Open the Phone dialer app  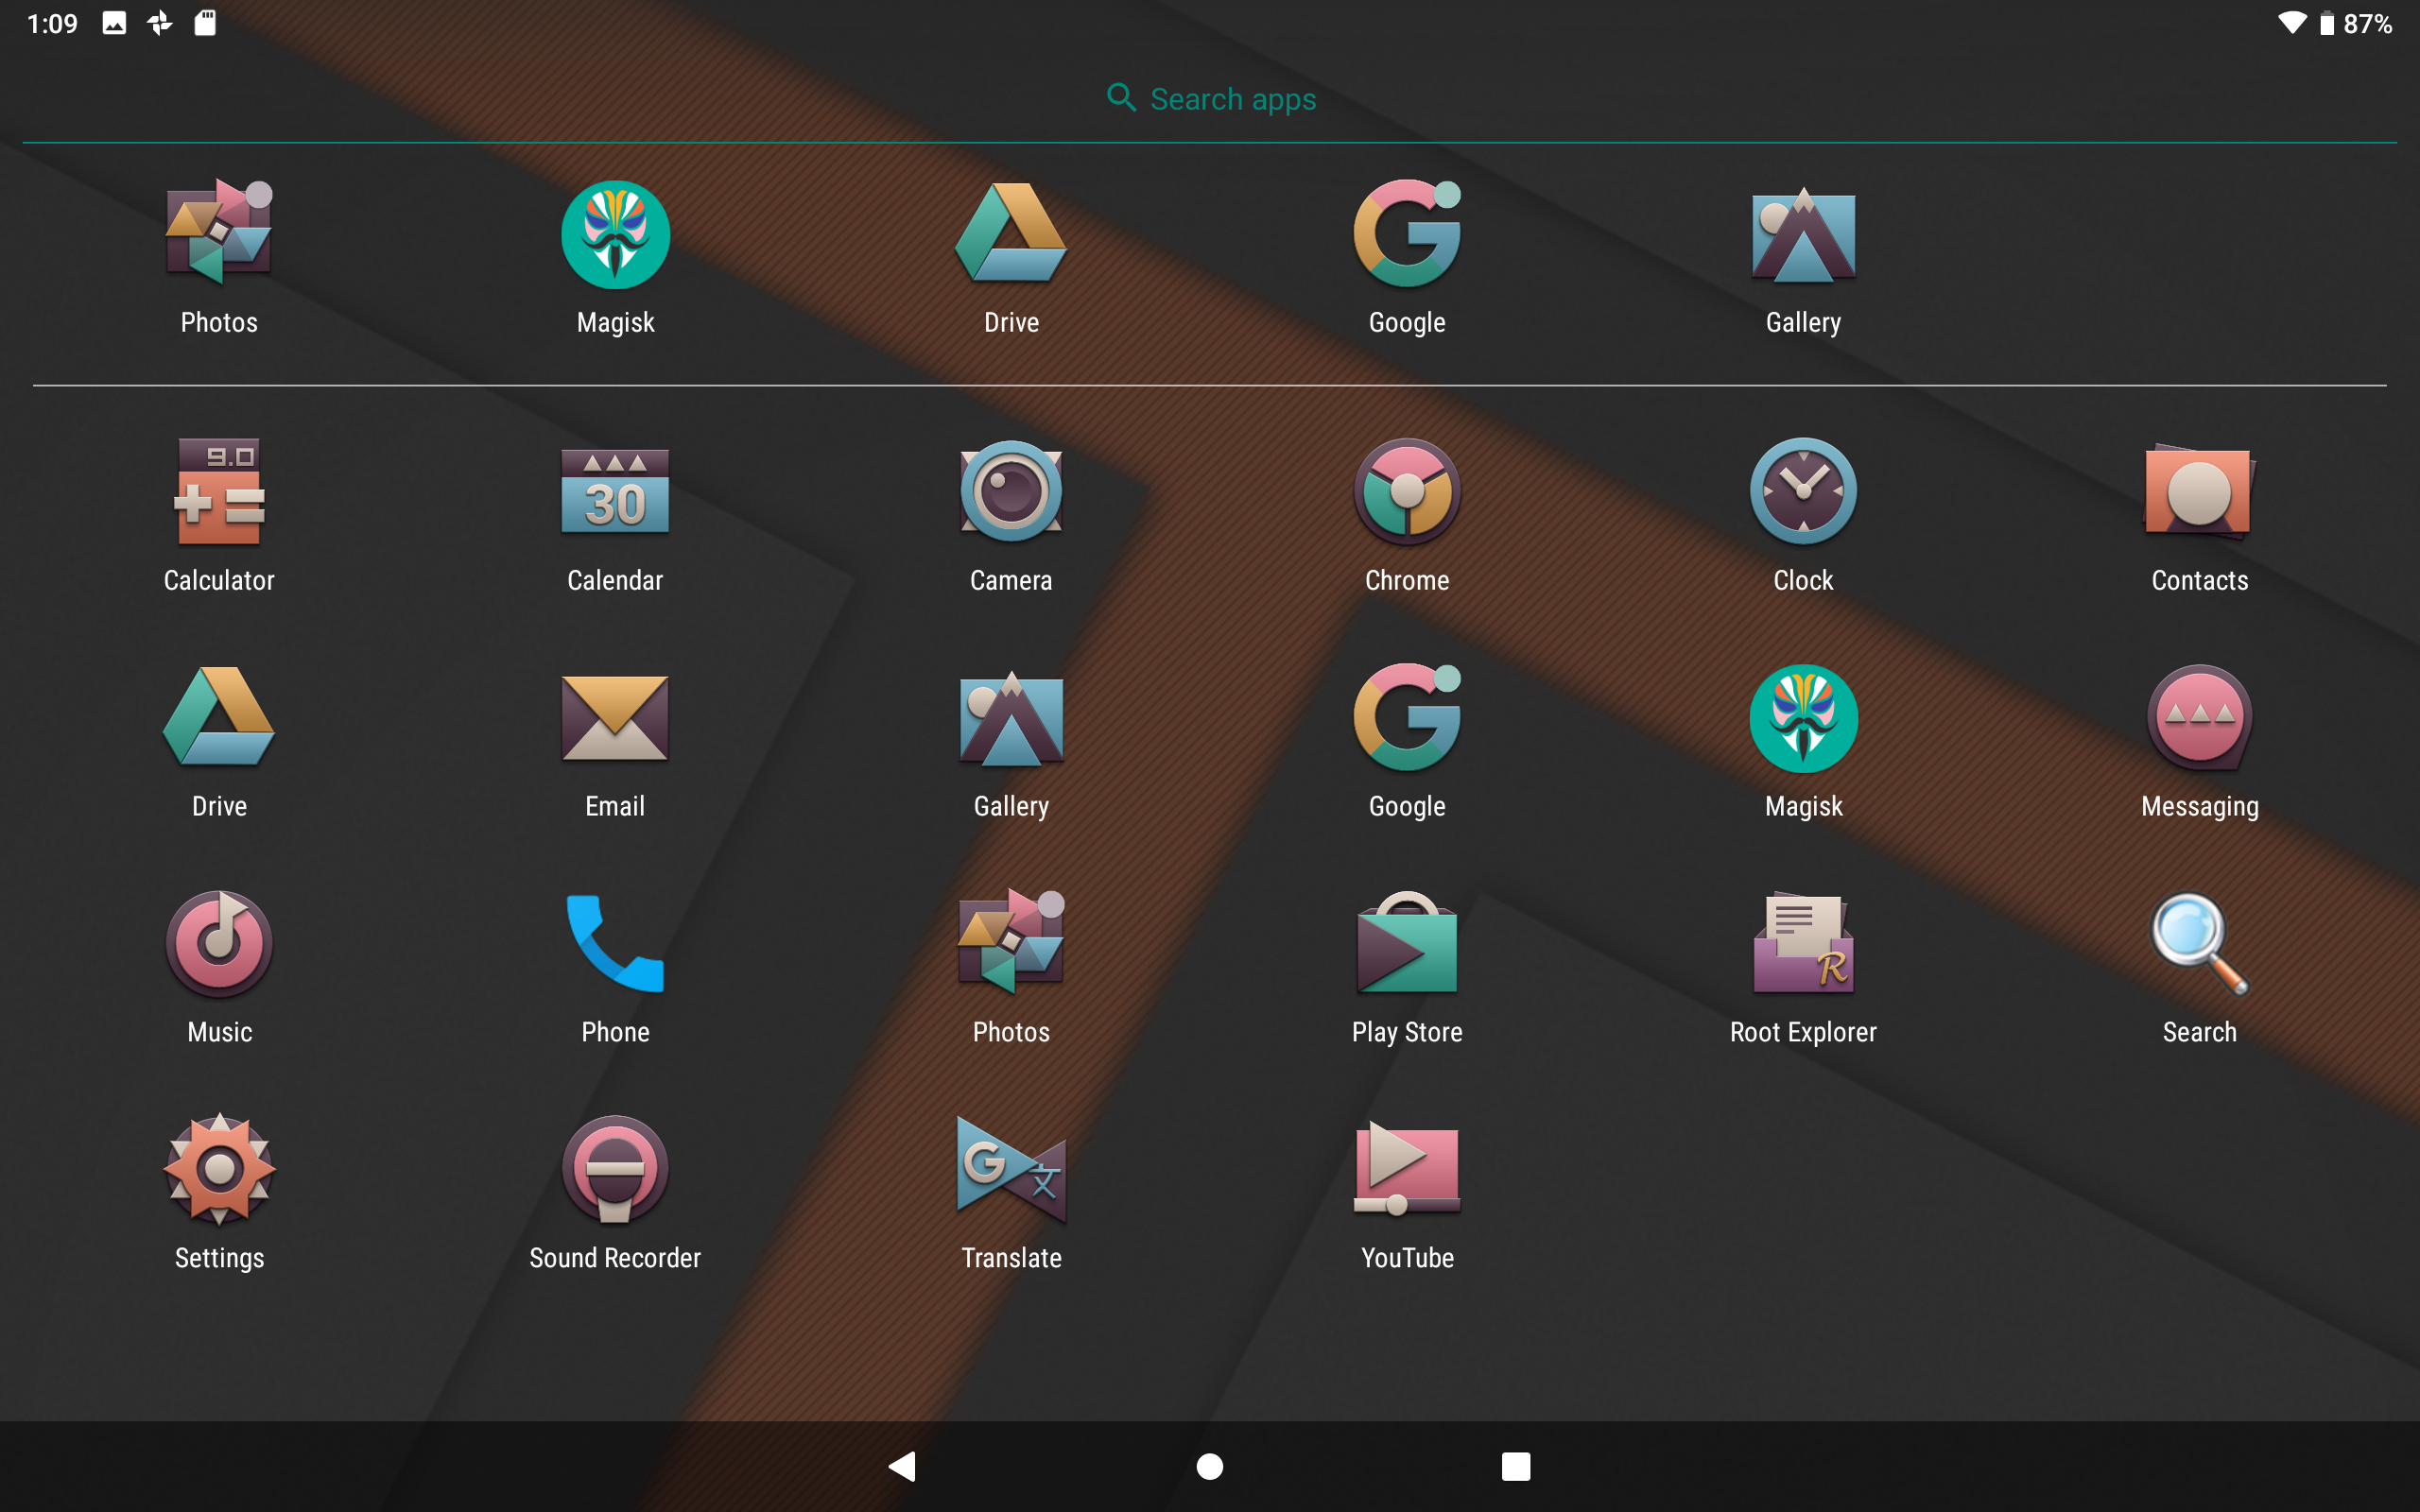[x=615, y=943]
